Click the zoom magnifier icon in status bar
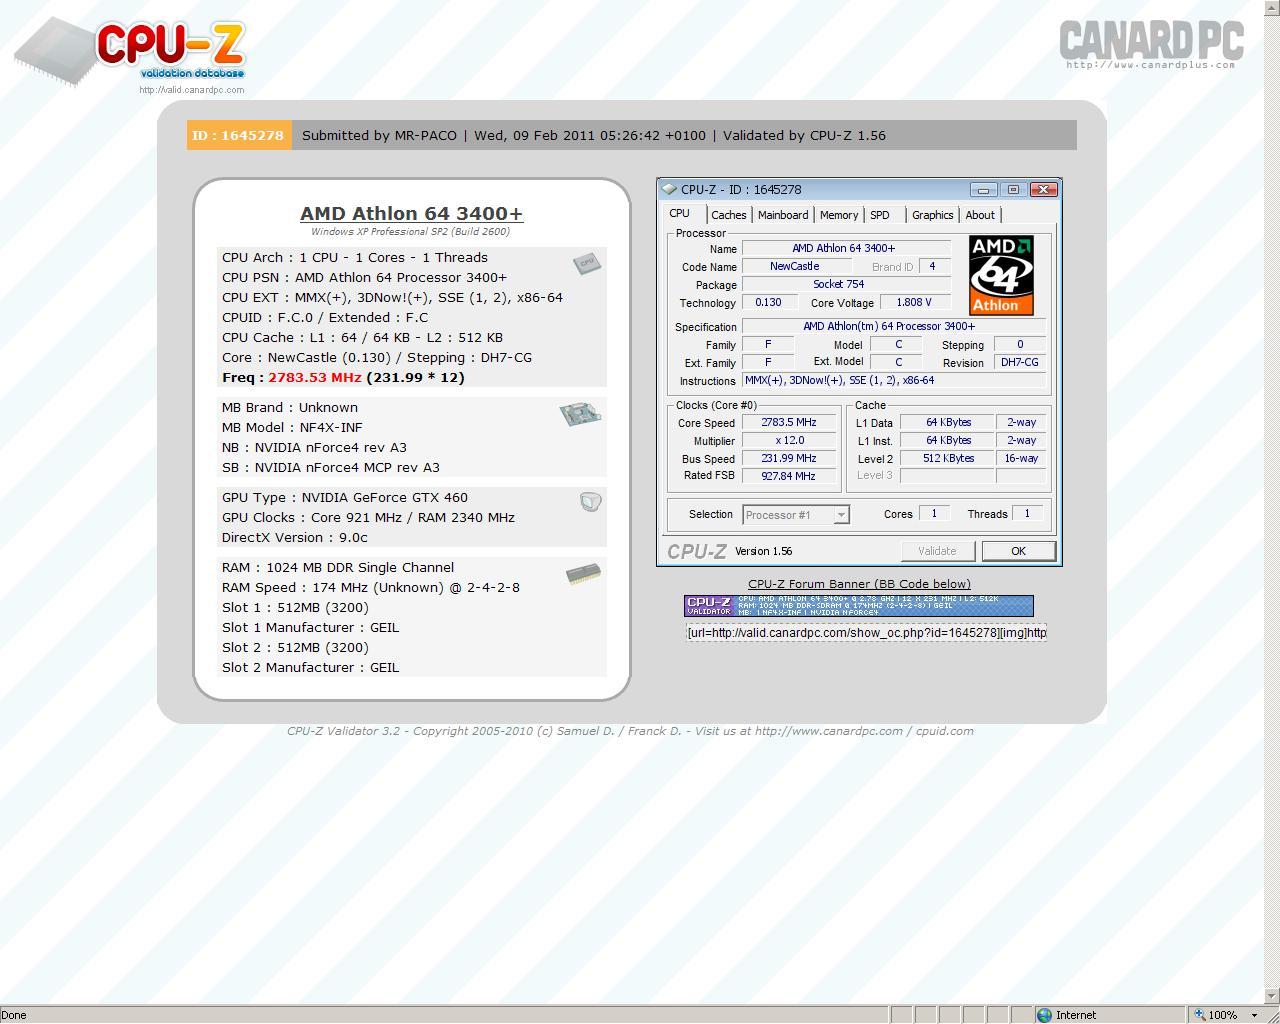Screen dimensions: 1280x1024 (1199, 1015)
